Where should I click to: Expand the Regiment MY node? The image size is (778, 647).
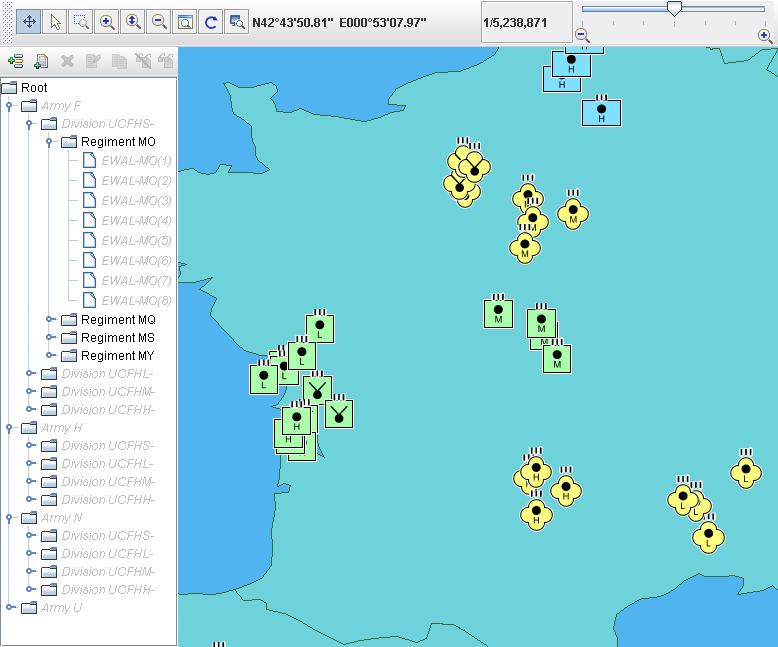click(50, 356)
